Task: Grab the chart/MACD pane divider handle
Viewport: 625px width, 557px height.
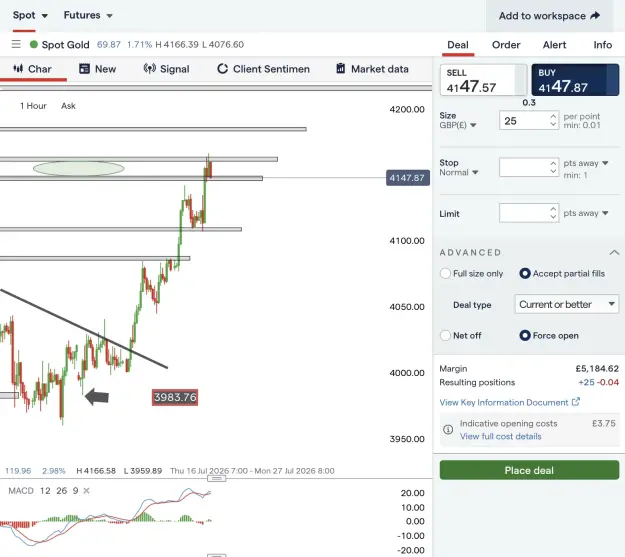Action: pos(216,478)
